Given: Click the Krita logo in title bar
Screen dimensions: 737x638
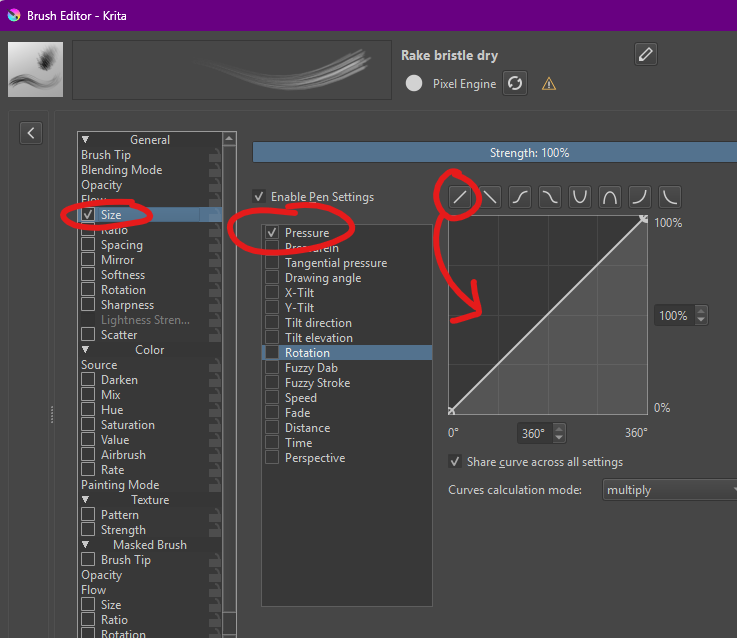Looking at the screenshot, I should [x=14, y=16].
